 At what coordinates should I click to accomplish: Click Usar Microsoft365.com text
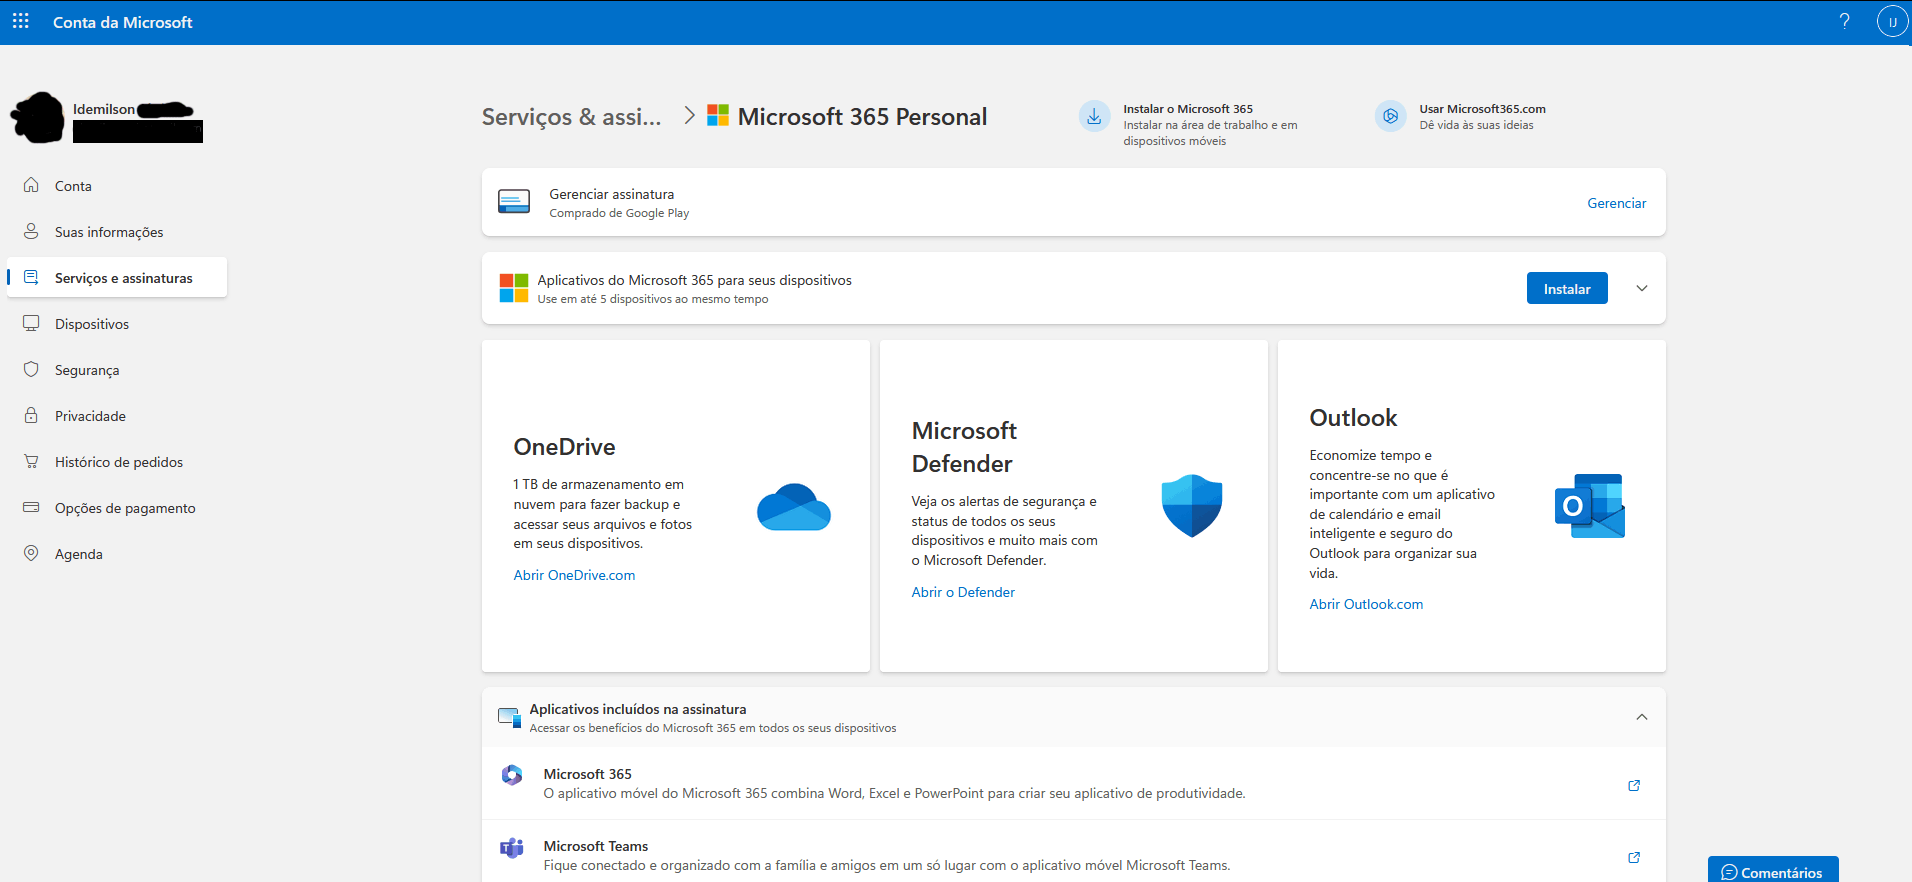[x=1482, y=109]
